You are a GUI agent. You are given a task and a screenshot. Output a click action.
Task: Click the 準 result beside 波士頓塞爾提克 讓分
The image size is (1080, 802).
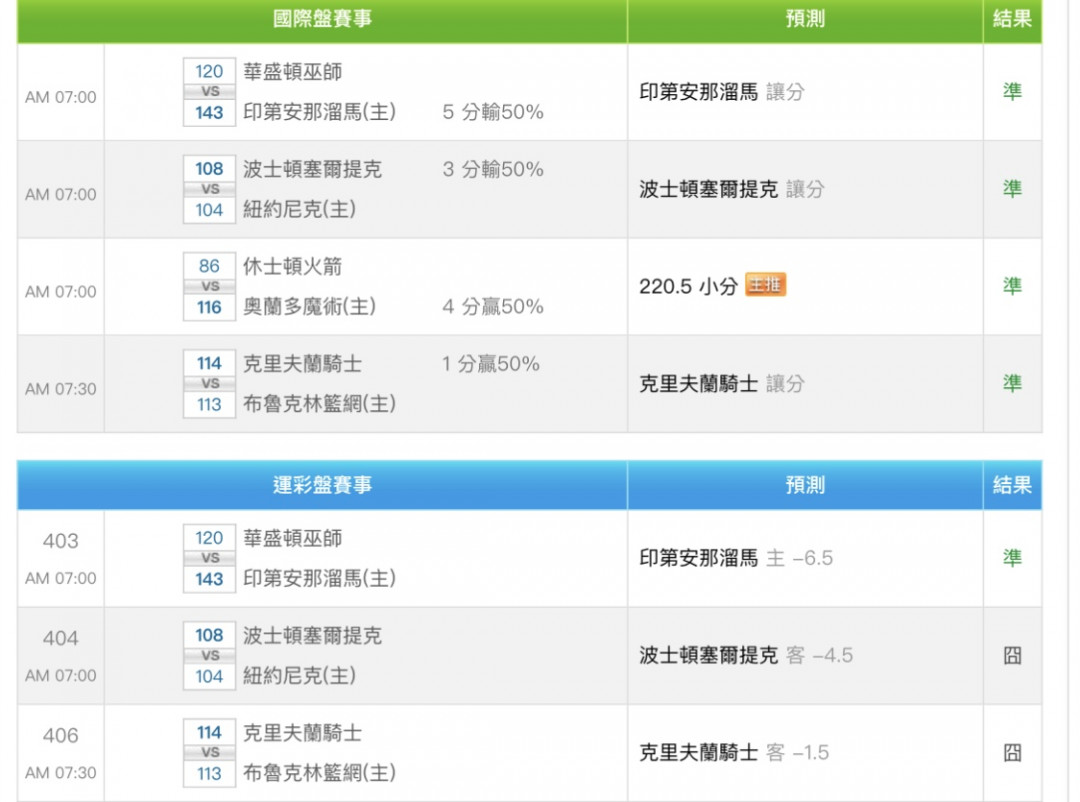pyautogui.click(x=1012, y=189)
